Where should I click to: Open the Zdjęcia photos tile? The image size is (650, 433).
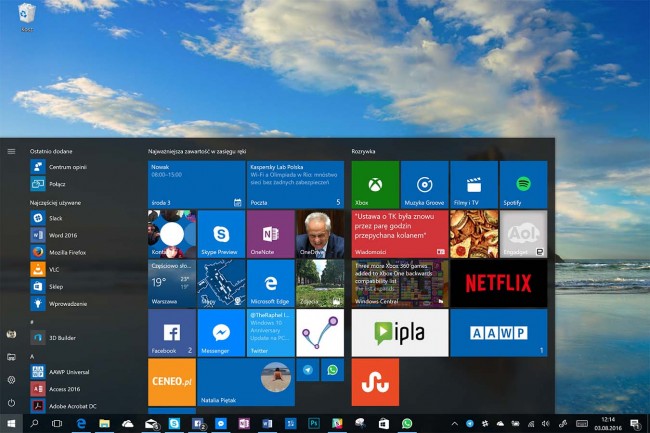click(320, 283)
